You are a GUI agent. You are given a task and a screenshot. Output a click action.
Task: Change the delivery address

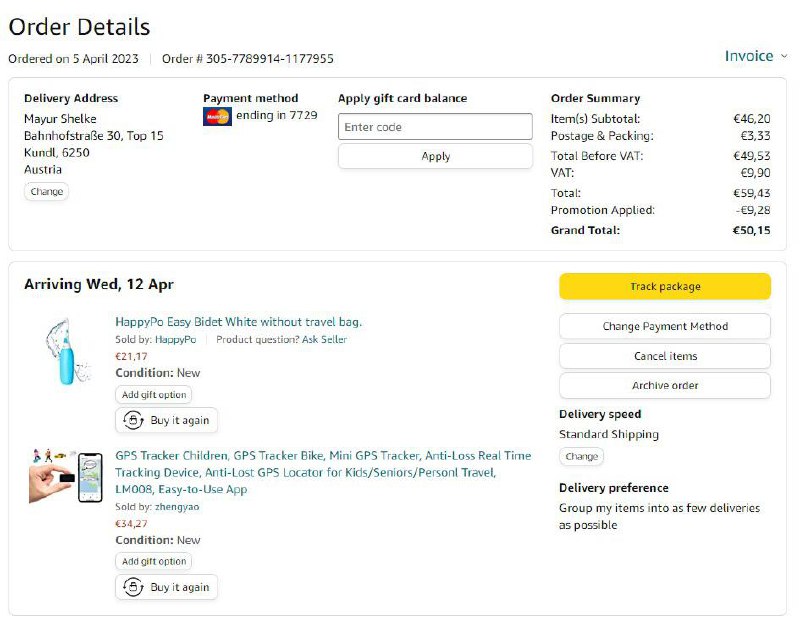(x=46, y=191)
